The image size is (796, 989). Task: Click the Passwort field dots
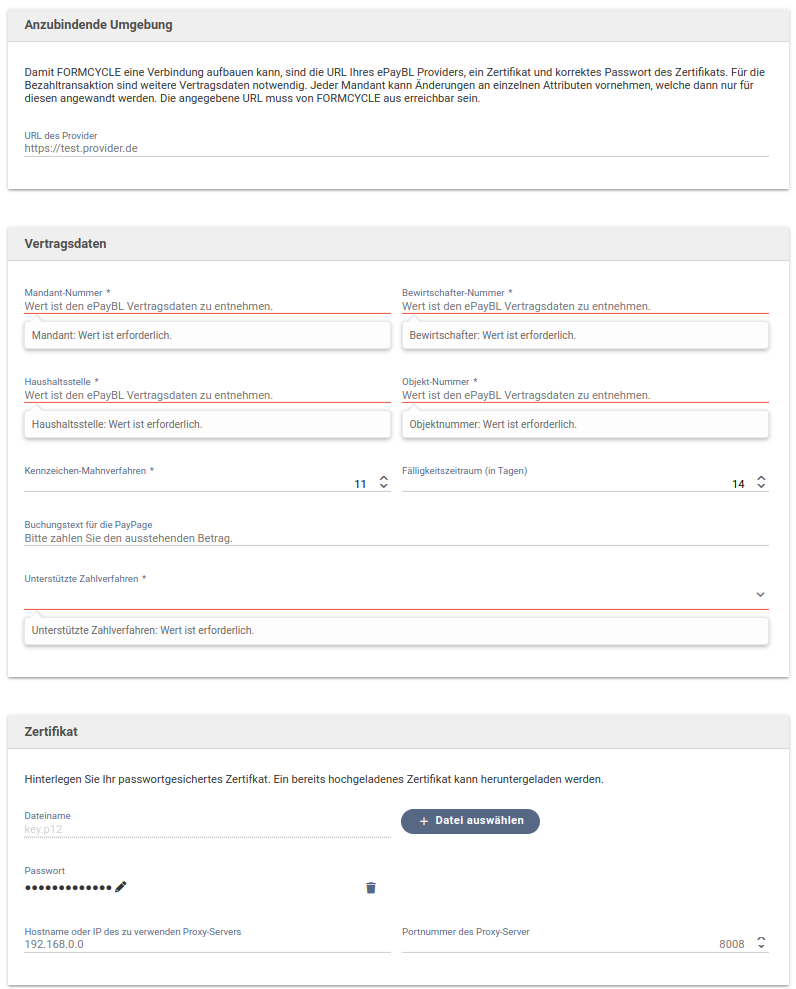68,887
